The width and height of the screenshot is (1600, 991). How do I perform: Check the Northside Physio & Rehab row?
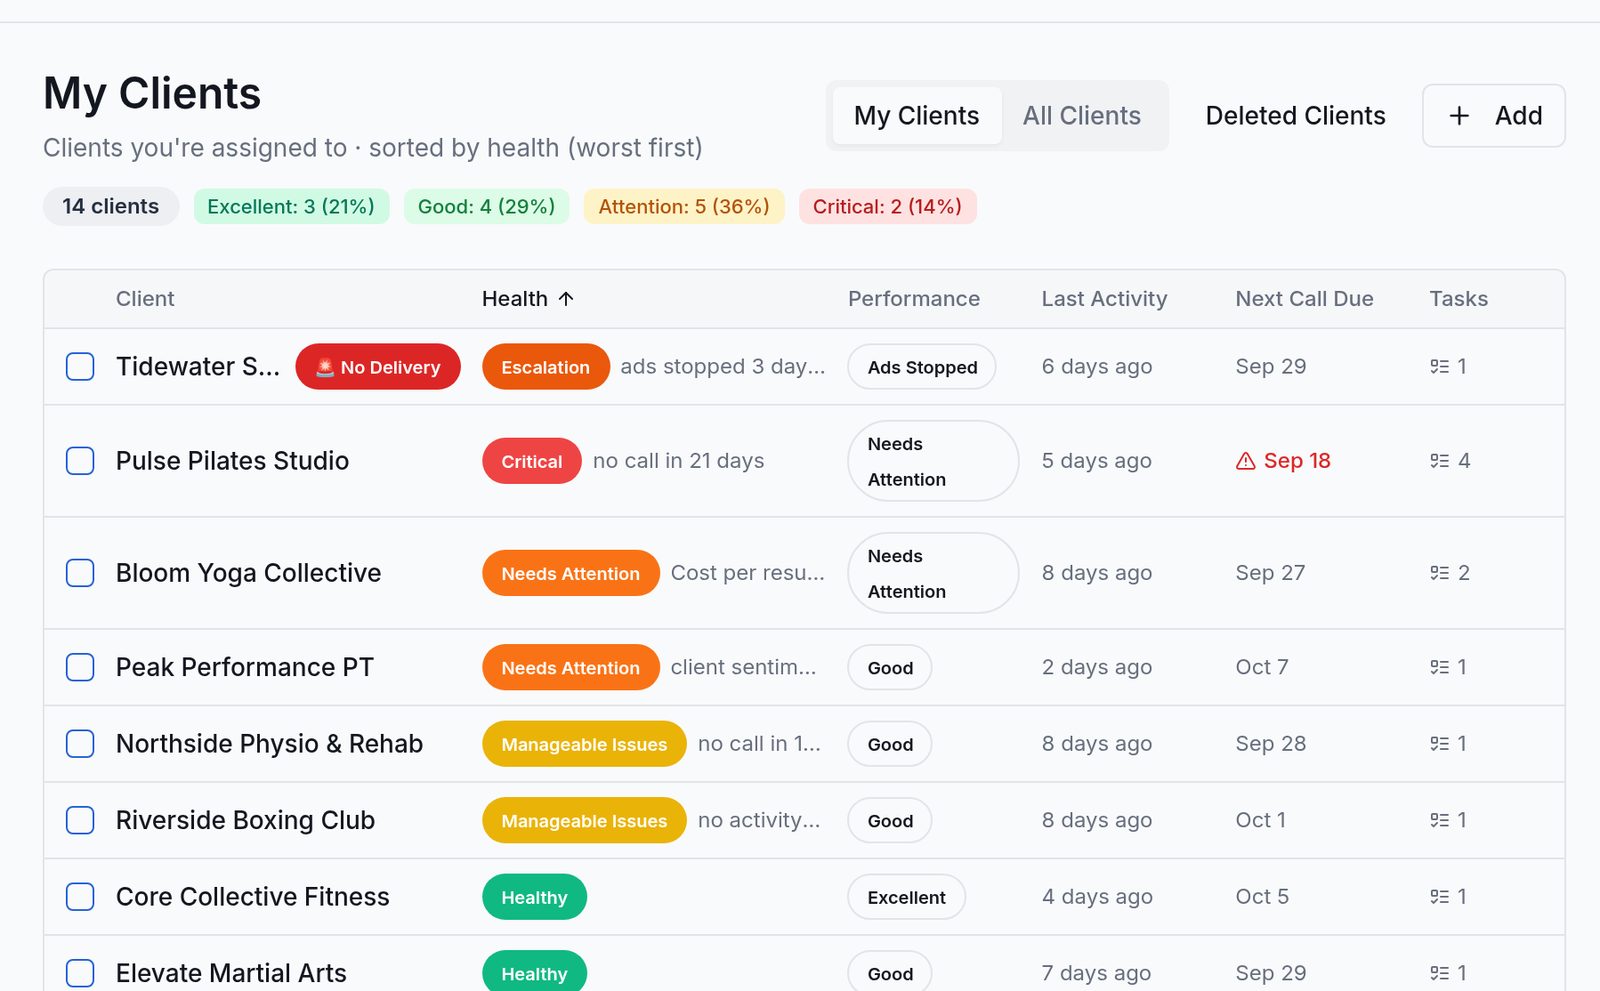coord(80,744)
